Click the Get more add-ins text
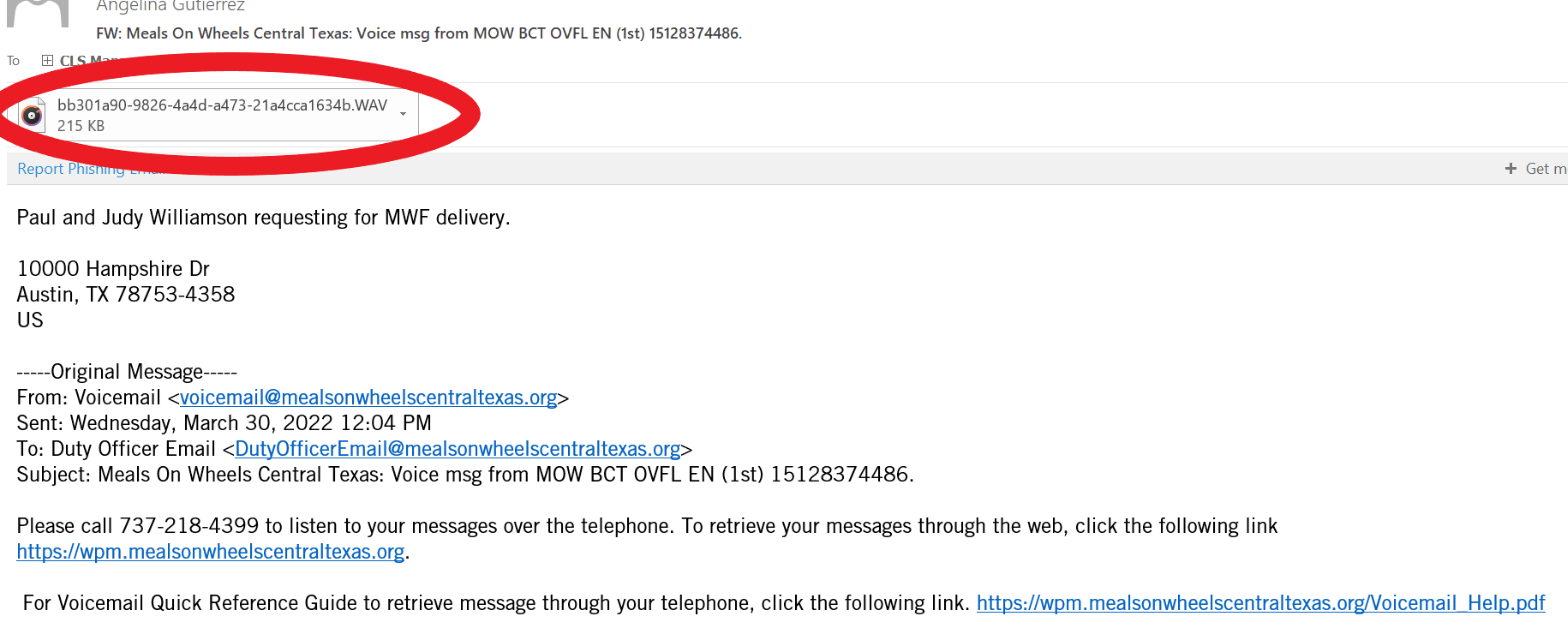 tap(1546, 169)
